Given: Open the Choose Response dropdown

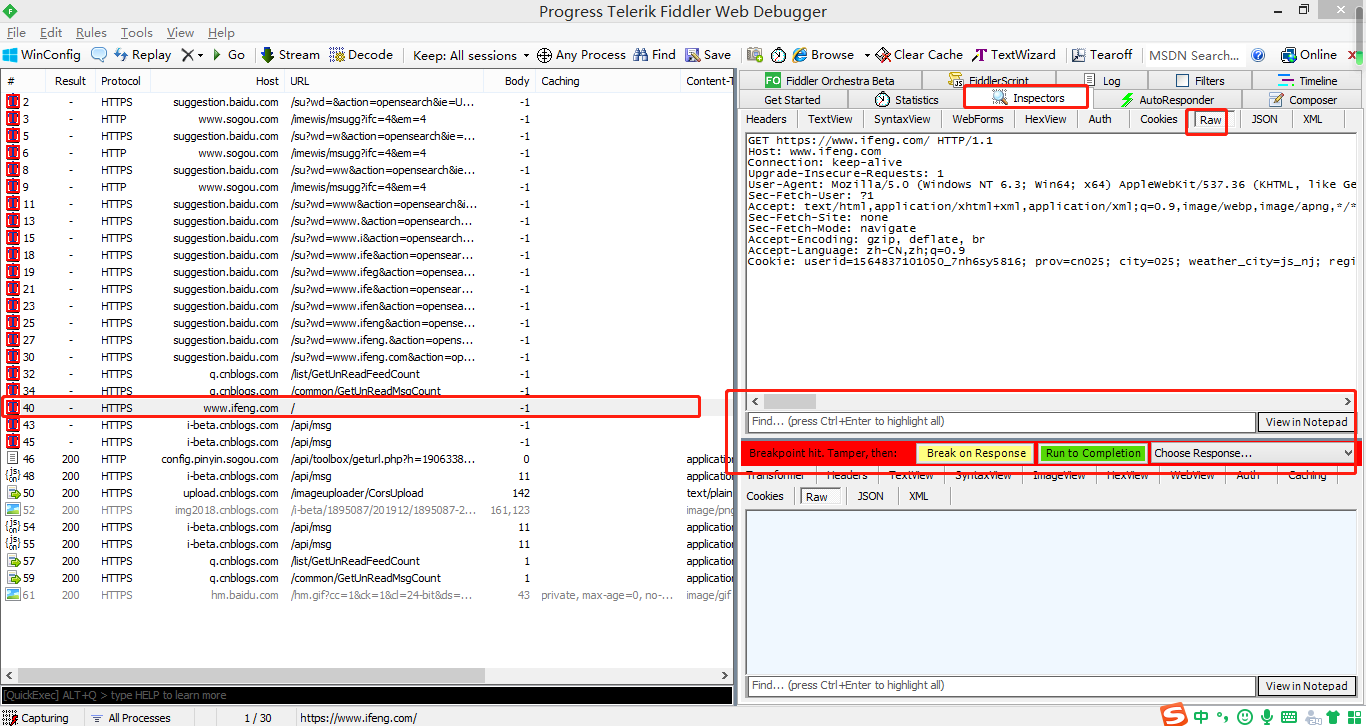Looking at the screenshot, I should tap(1253, 453).
